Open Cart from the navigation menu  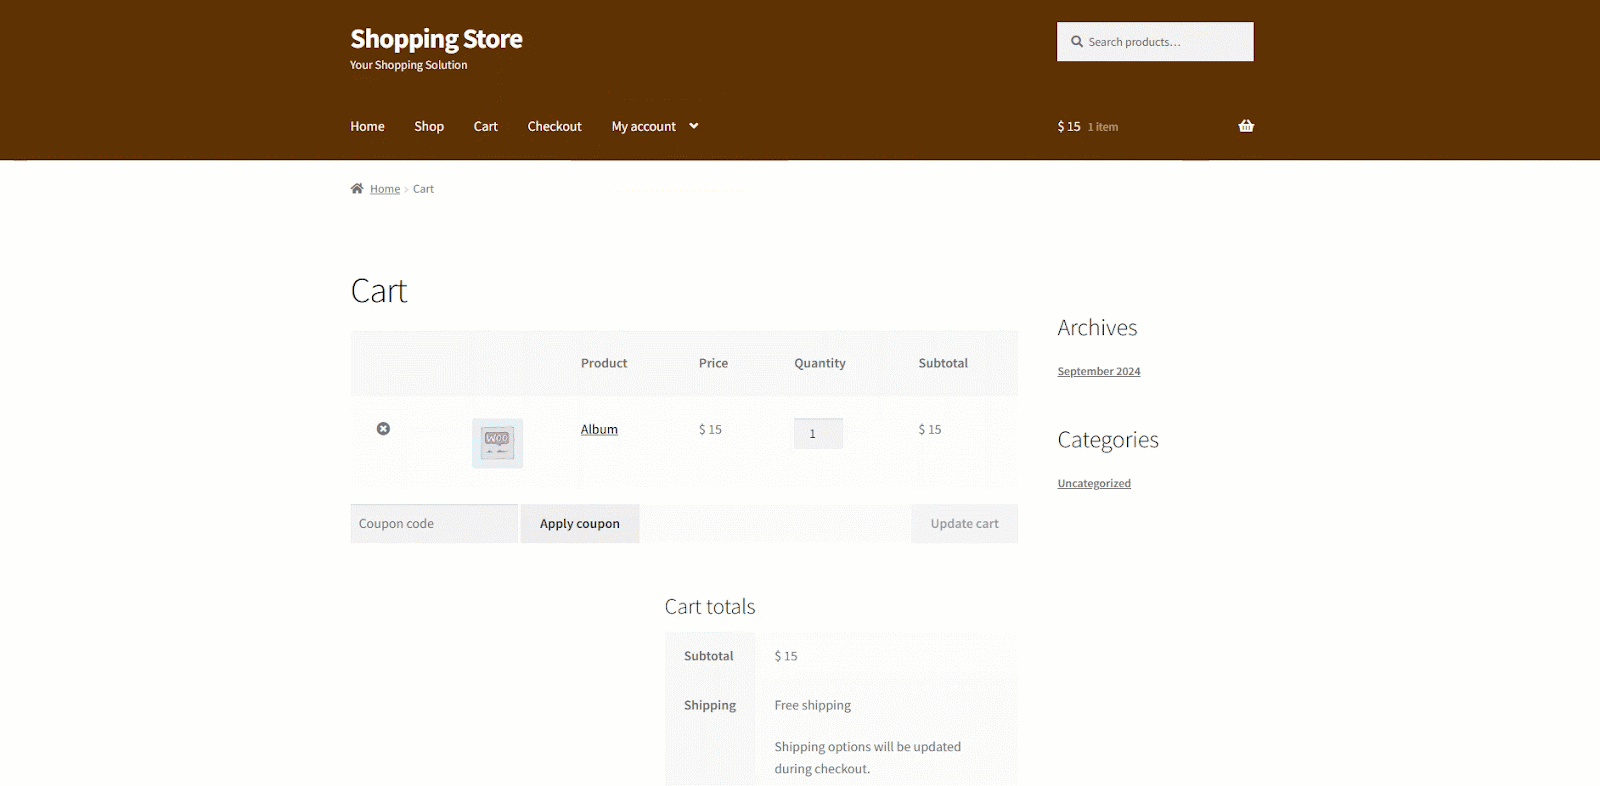tap(485, 126)
